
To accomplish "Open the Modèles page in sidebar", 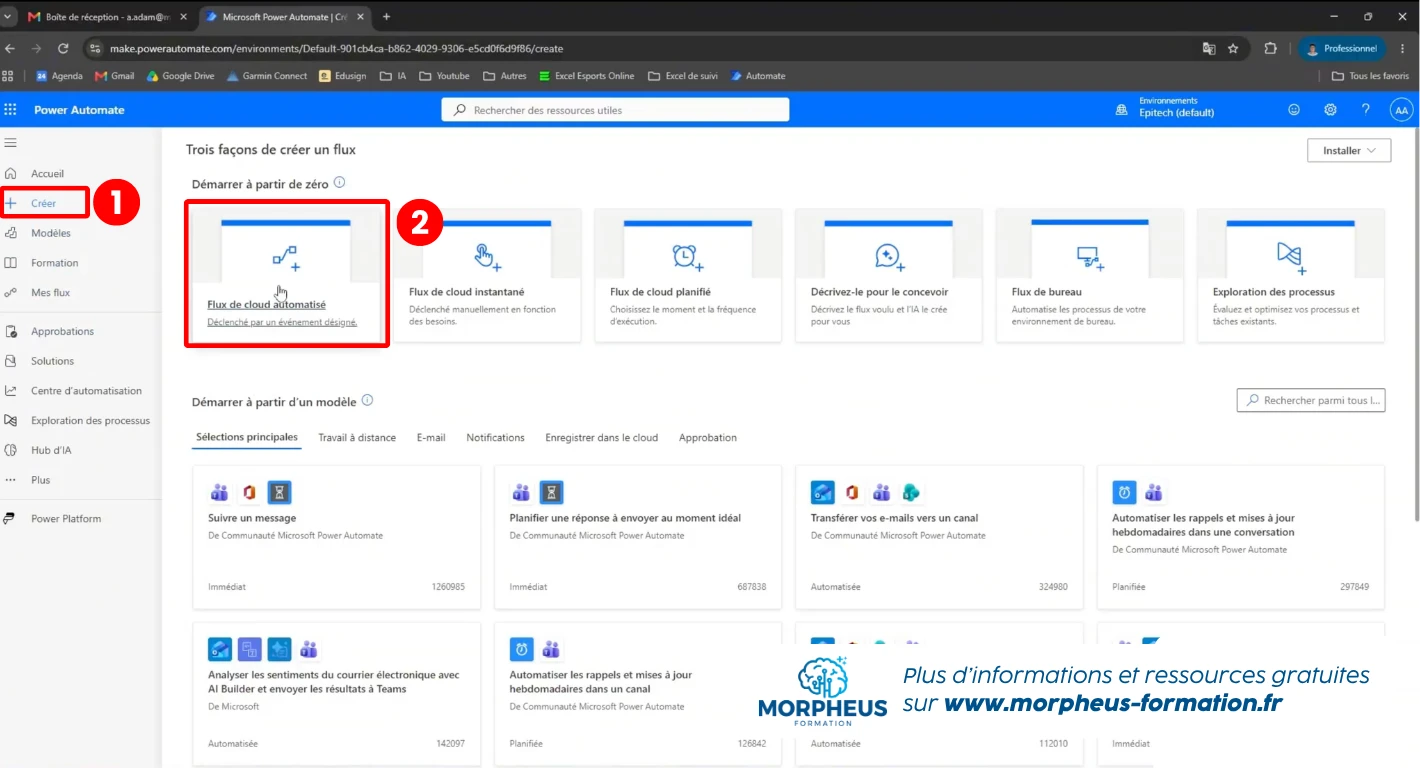I will click(51, 233).
